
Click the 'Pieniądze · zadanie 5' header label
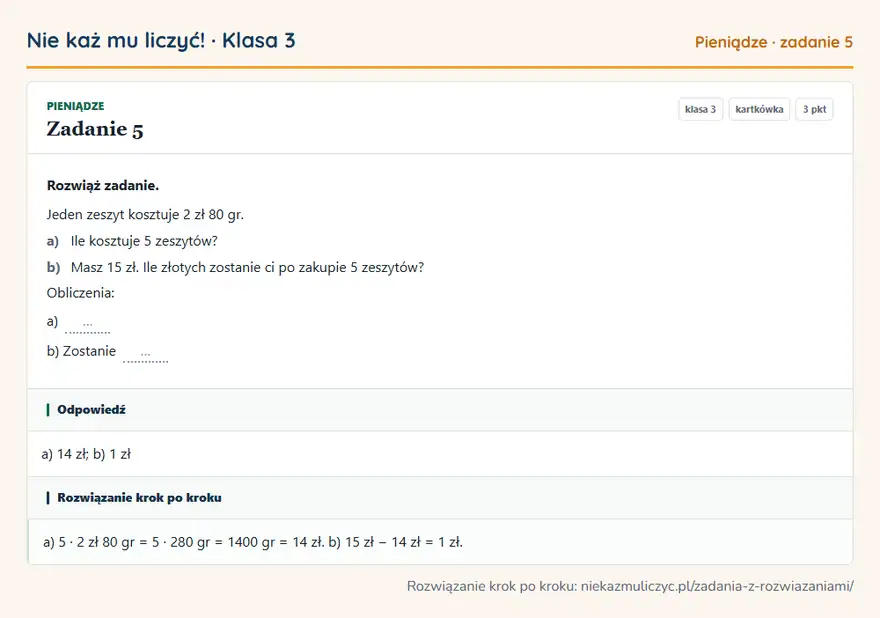(773, 42)
